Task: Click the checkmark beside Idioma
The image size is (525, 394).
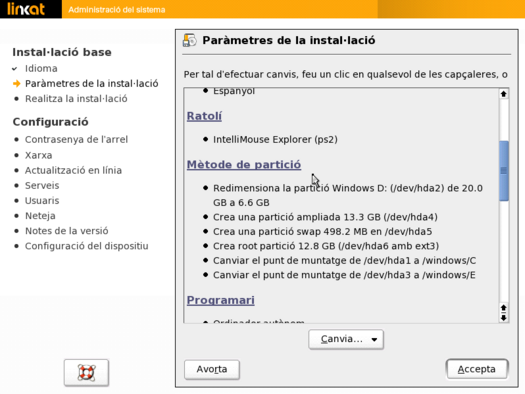Action: (14, 69)
